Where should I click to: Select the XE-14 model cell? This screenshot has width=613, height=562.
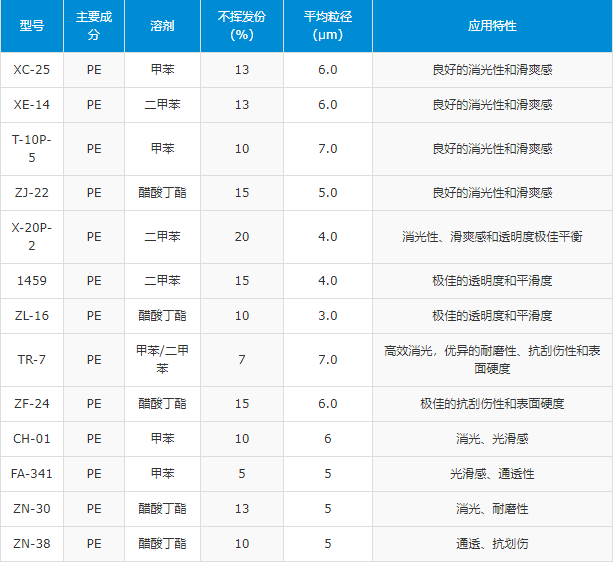[x=31, y=105]
